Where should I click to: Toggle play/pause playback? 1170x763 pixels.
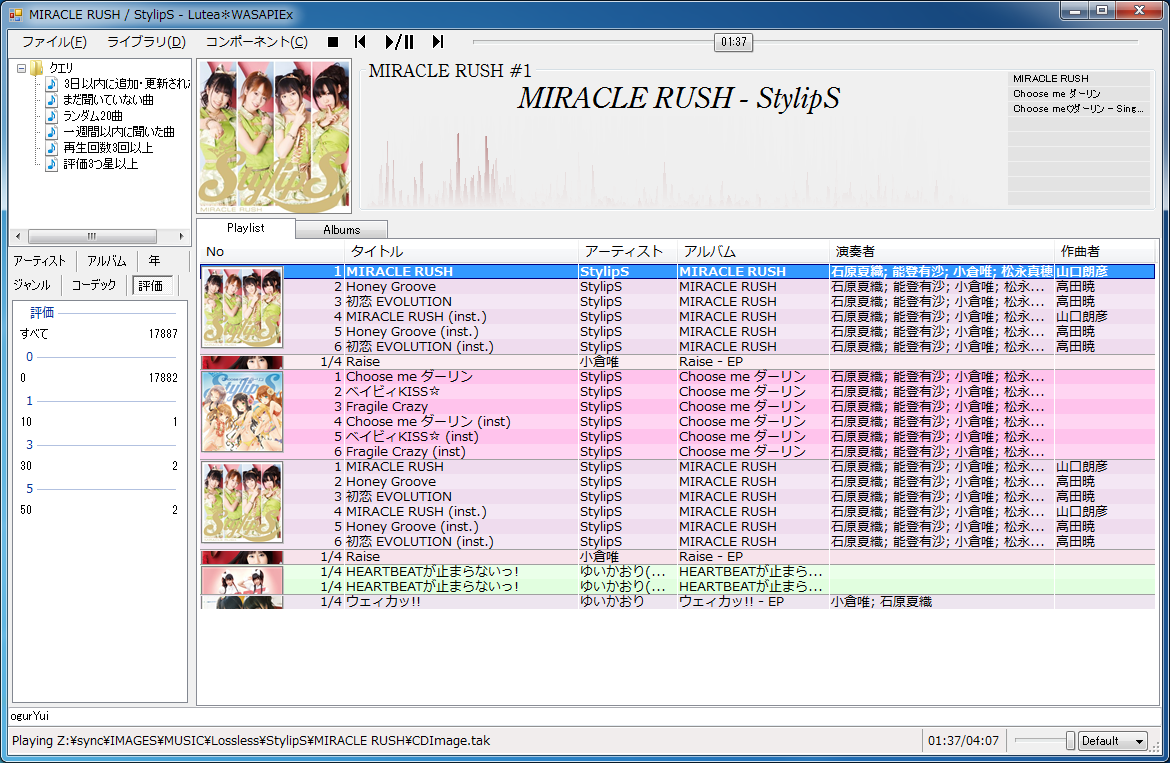click(x=399, y=42)
